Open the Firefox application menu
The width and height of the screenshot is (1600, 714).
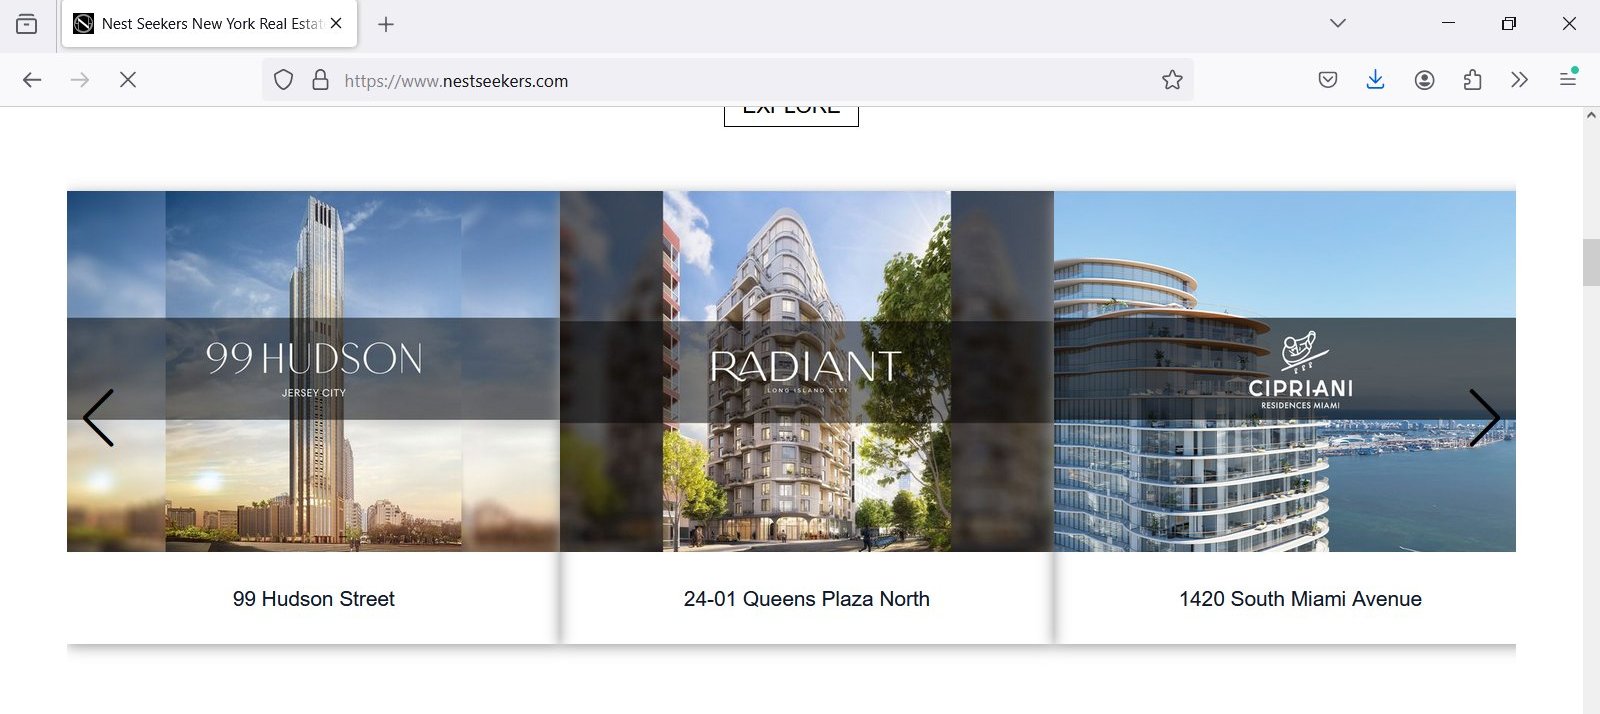click(x=1568, y=78)
